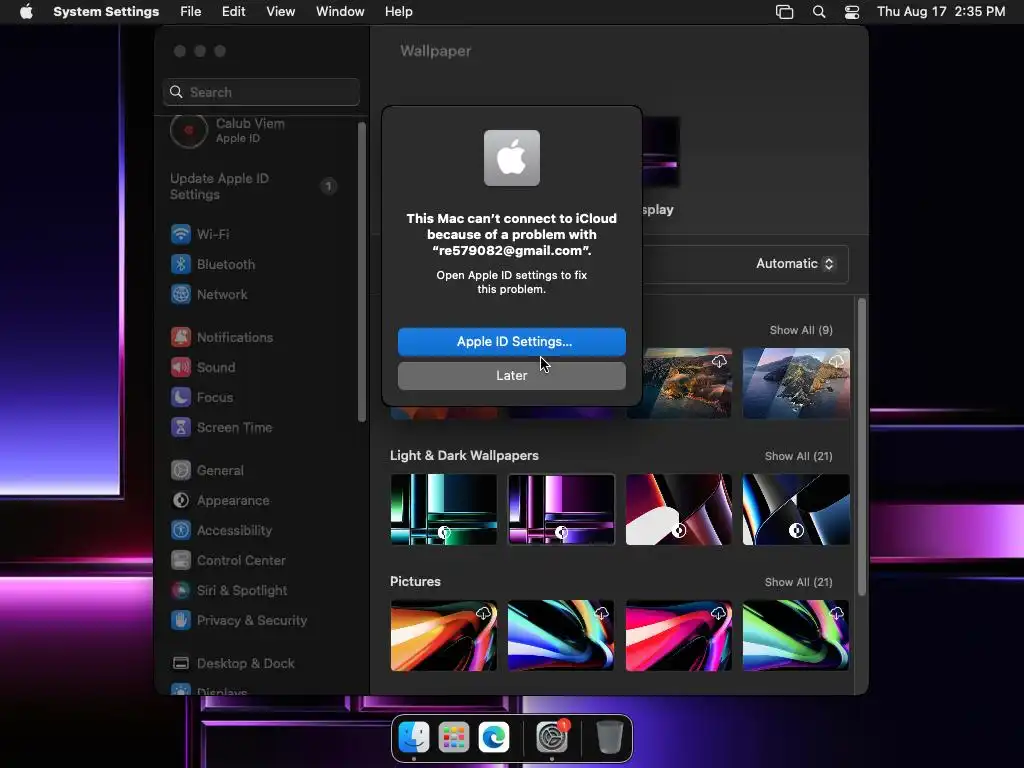Open Microsoft Edge from the Dock

point(494,737)
